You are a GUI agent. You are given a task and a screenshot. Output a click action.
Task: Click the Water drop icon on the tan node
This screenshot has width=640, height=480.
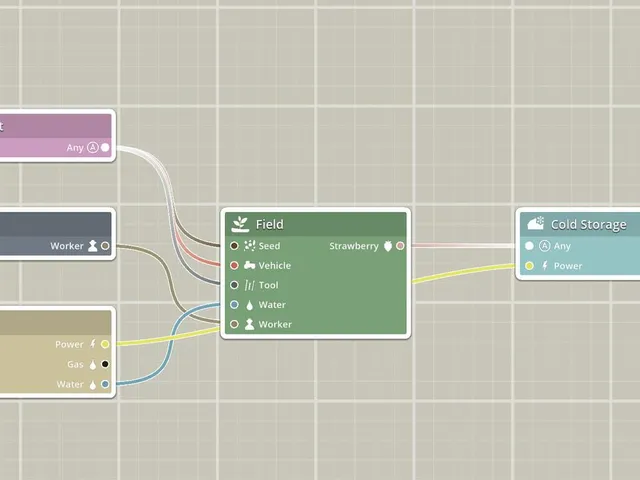click(x=93, y=384)
